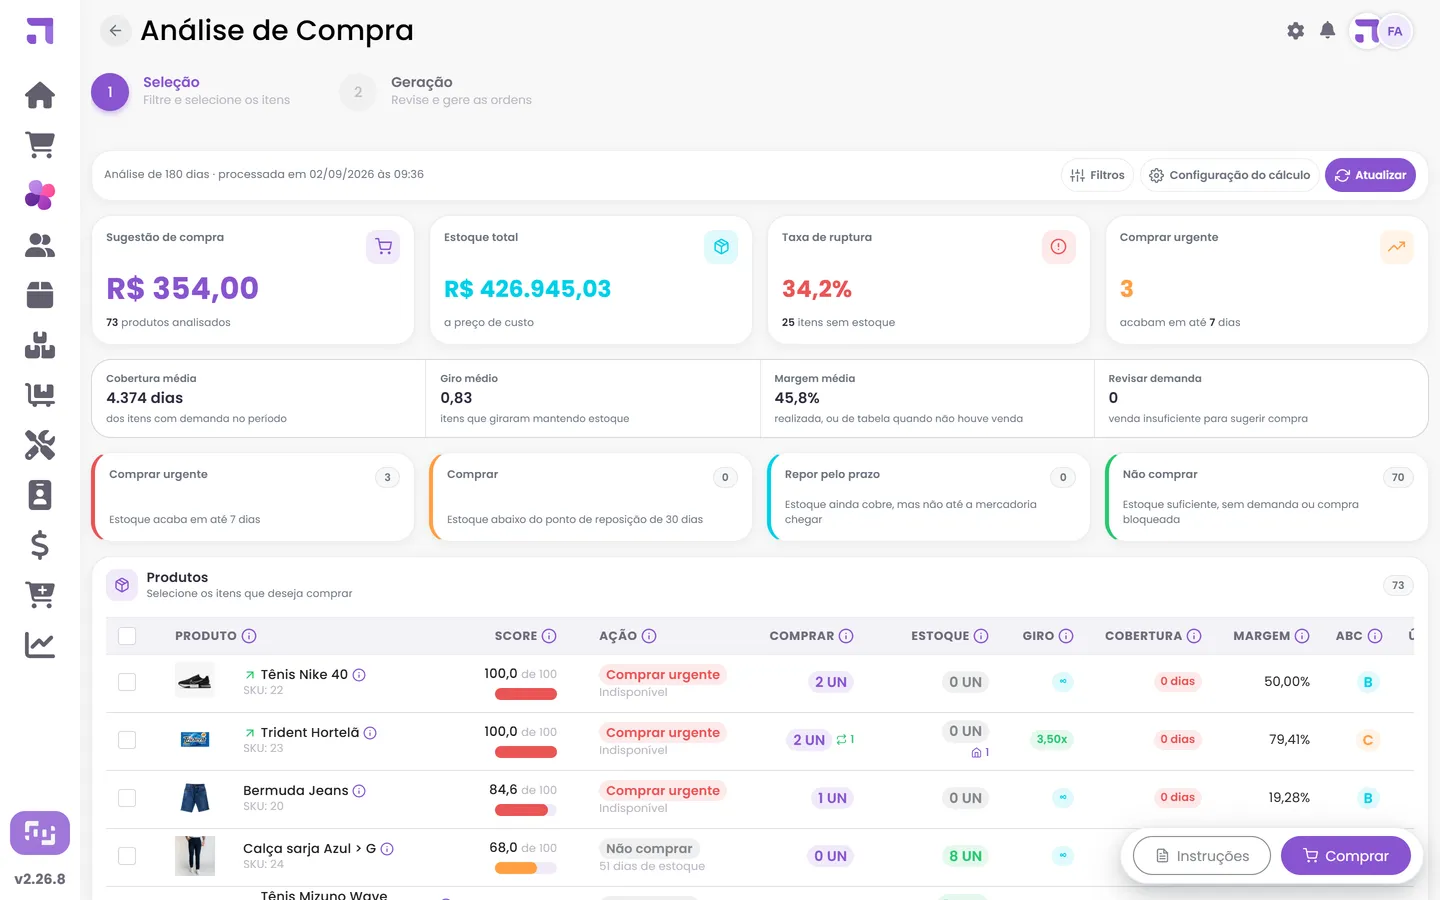Open the shopping cart sidebar icon
The width and height of the screenshot is (1440, 900).
pyautogui.click(x=40, y=145)
